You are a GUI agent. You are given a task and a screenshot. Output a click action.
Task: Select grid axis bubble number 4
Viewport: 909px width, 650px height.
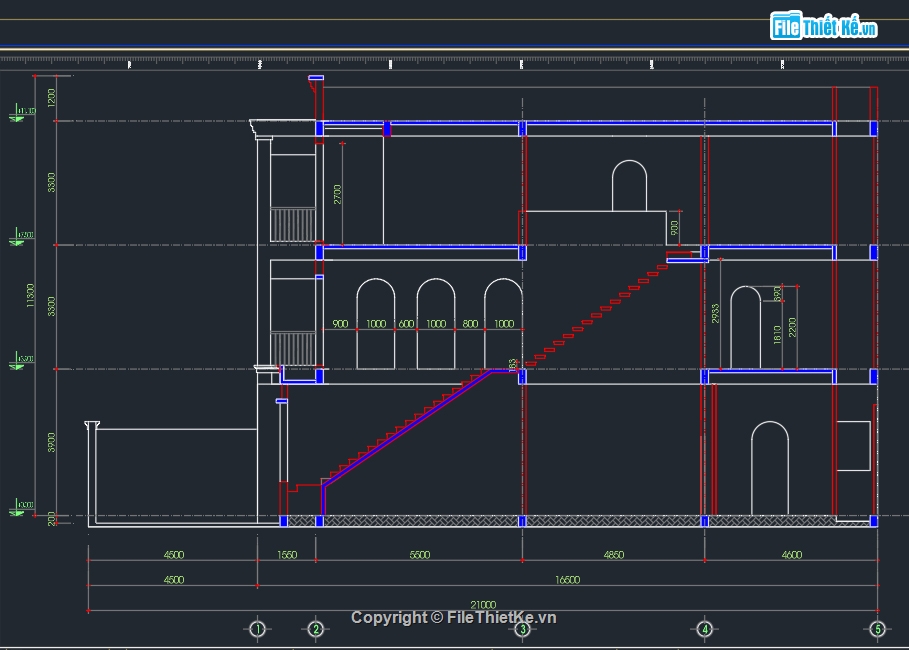(x=704, y=629)
